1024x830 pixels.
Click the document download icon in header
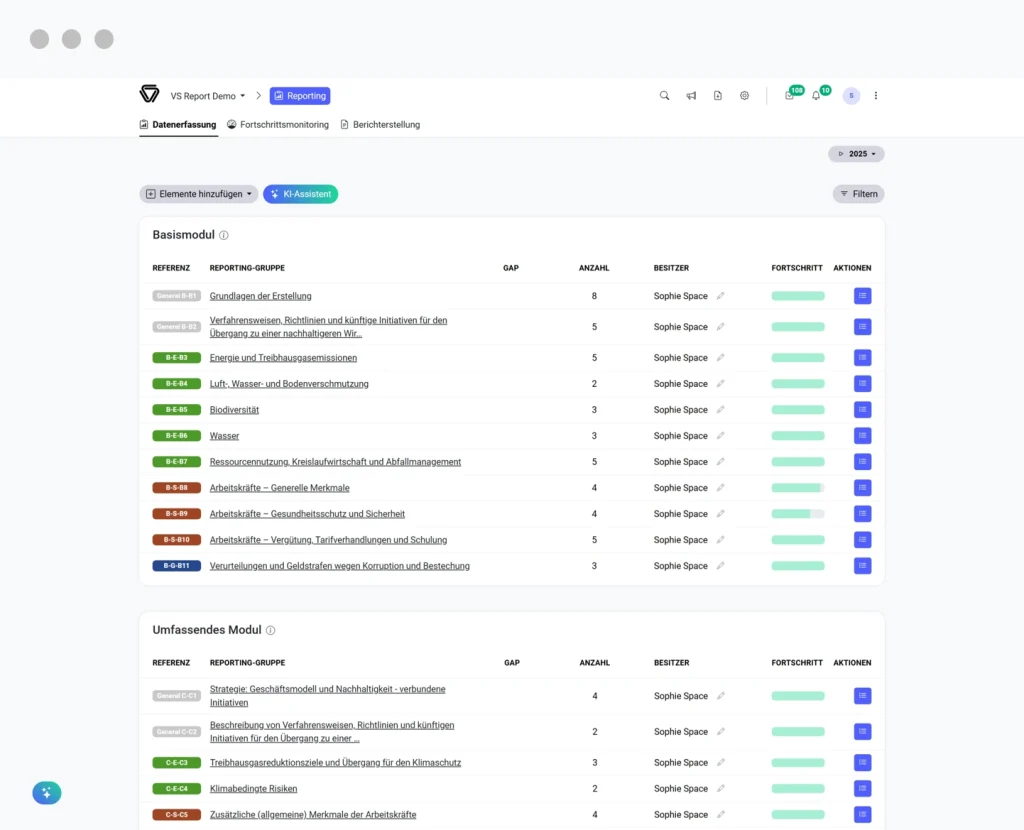click(x=718, y=95)
